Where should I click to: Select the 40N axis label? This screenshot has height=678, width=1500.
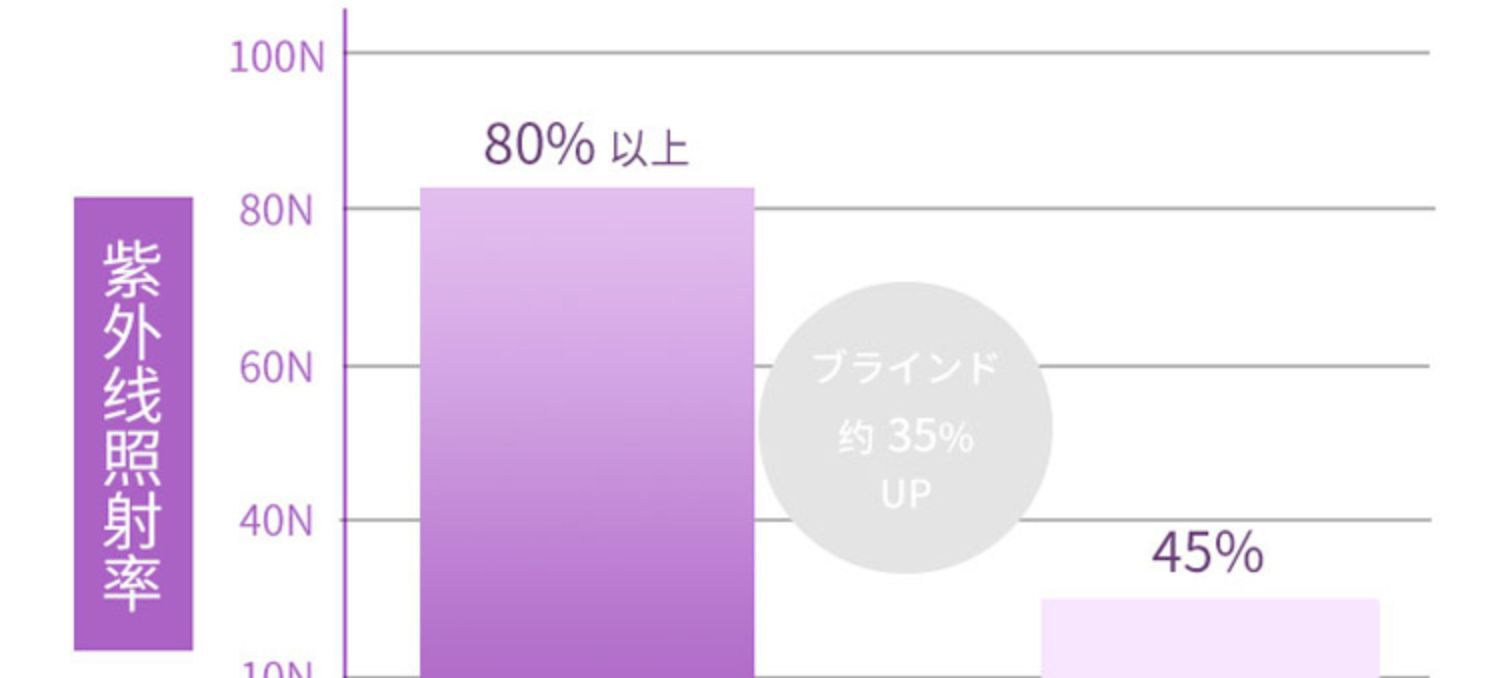click(276, 521)
